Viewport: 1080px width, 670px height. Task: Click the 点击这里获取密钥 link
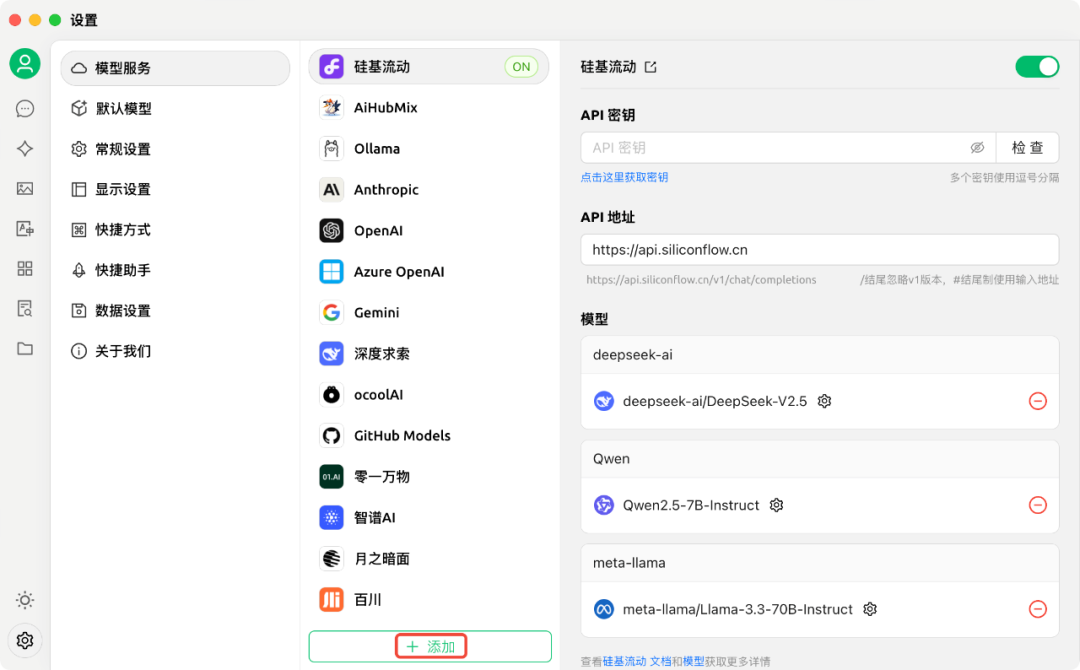coord(624,177)
